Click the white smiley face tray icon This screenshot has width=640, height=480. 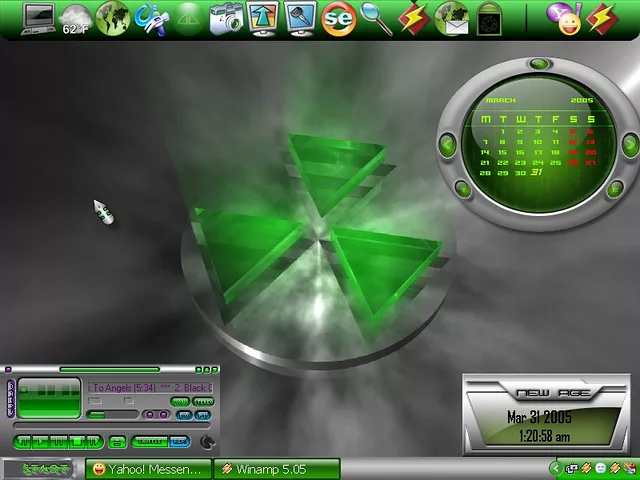point(600,468)
